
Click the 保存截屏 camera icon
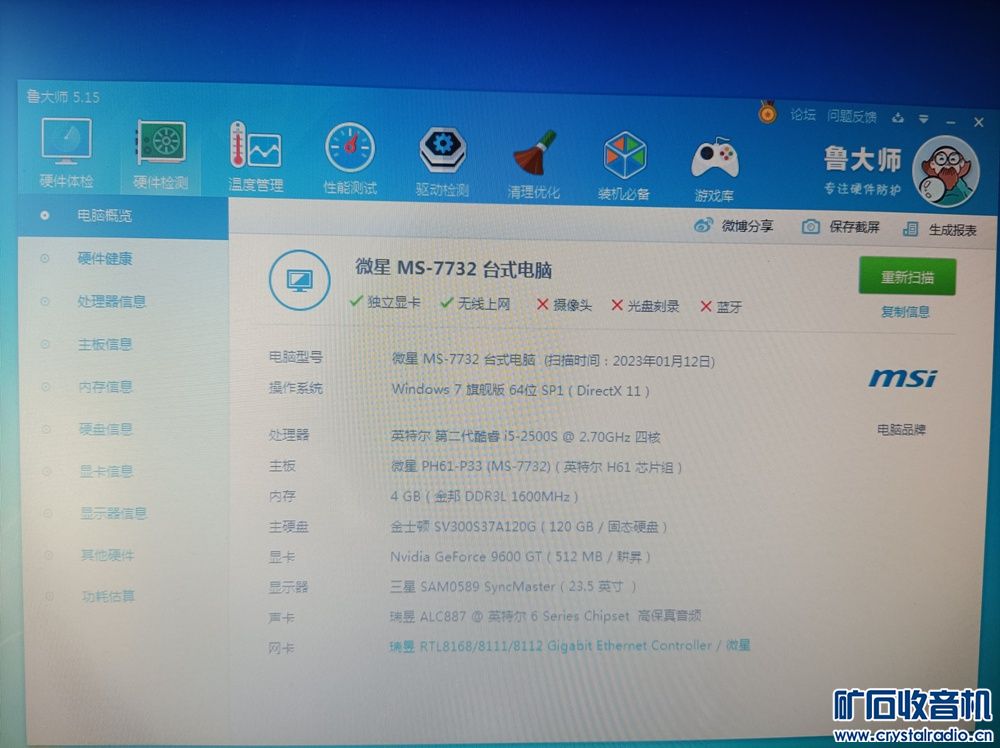click(811, 226)
